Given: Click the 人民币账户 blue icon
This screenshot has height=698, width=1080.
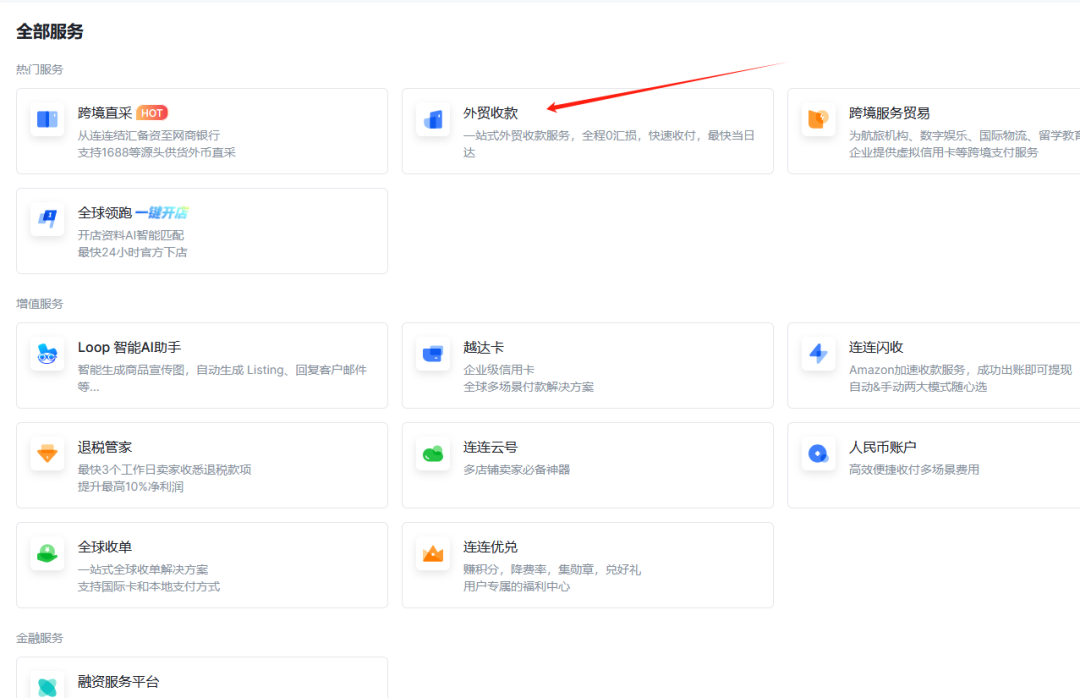Looking at the screenshot, I should coord(818,454).
